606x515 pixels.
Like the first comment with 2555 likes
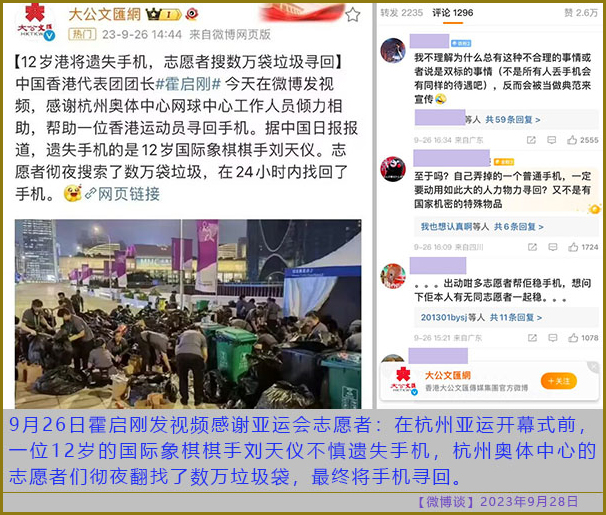pos(583,140)
